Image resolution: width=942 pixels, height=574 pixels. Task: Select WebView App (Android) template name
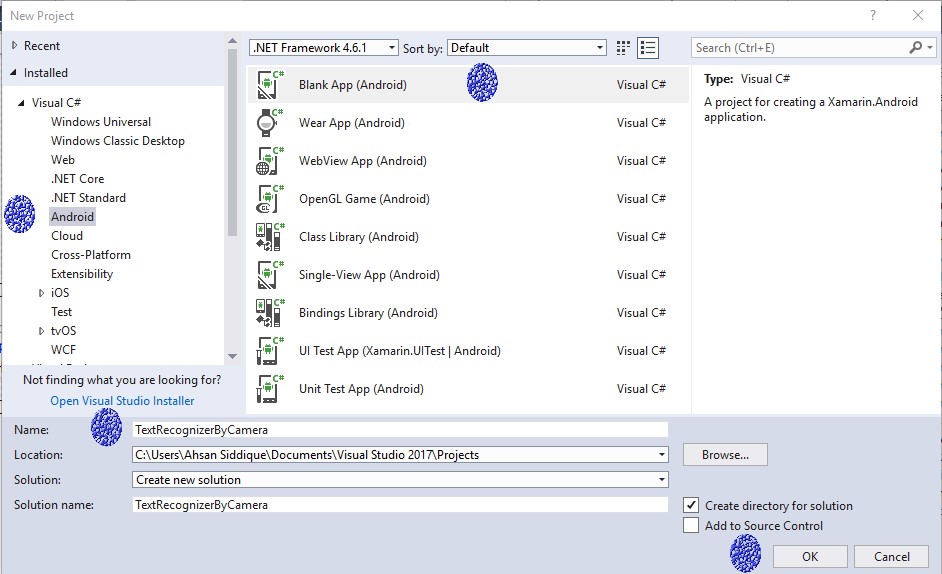(363, 160)
